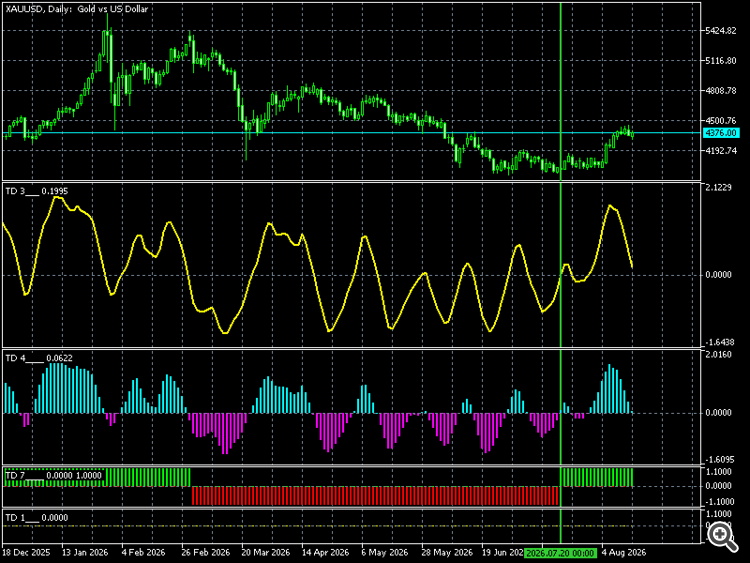
Task: Select the 26 Feb 2026 date label
Action: [x=206, y=552]
